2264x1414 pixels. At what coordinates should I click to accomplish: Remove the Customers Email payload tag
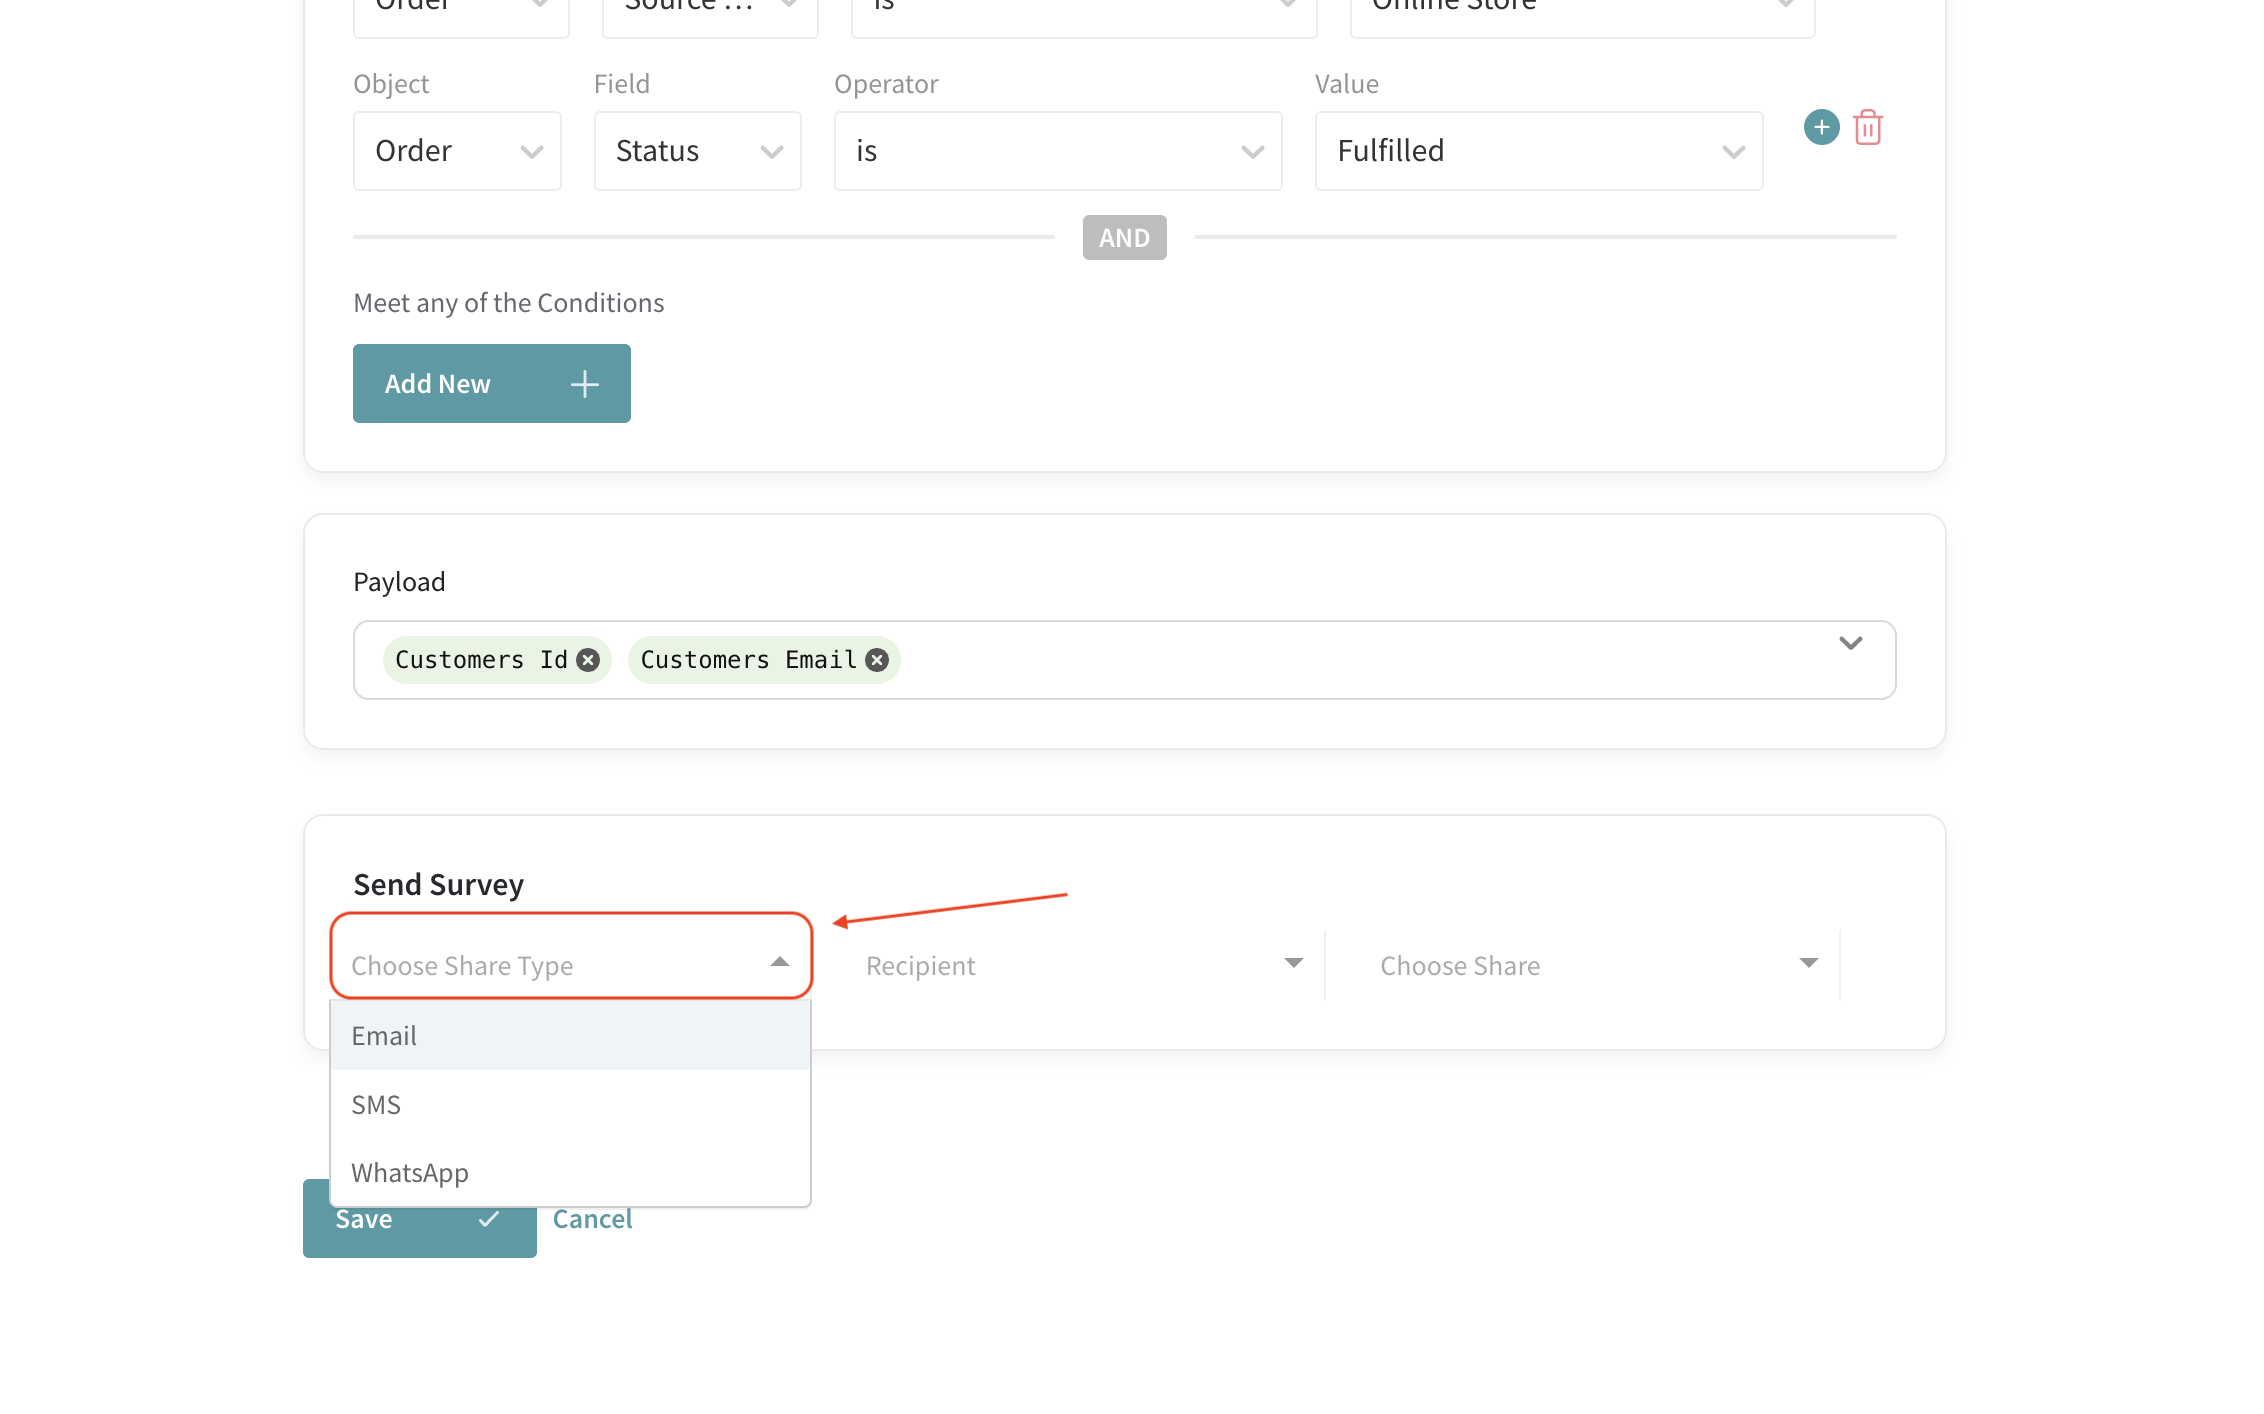(877, 660)
